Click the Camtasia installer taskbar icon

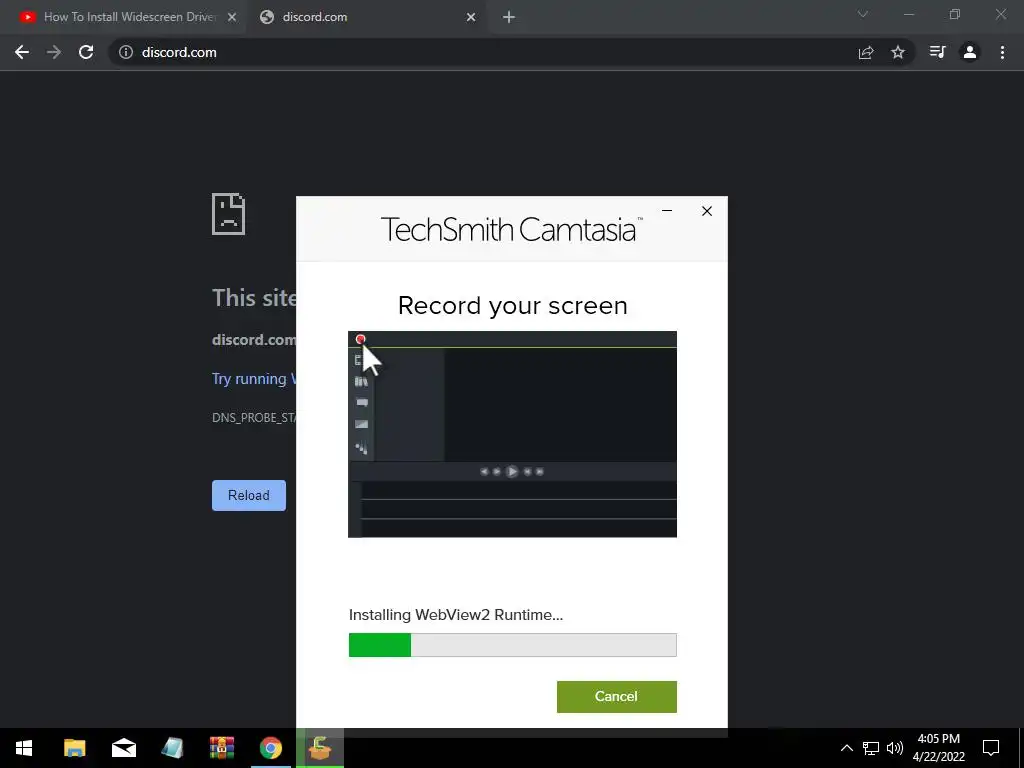tap(319, 748)
